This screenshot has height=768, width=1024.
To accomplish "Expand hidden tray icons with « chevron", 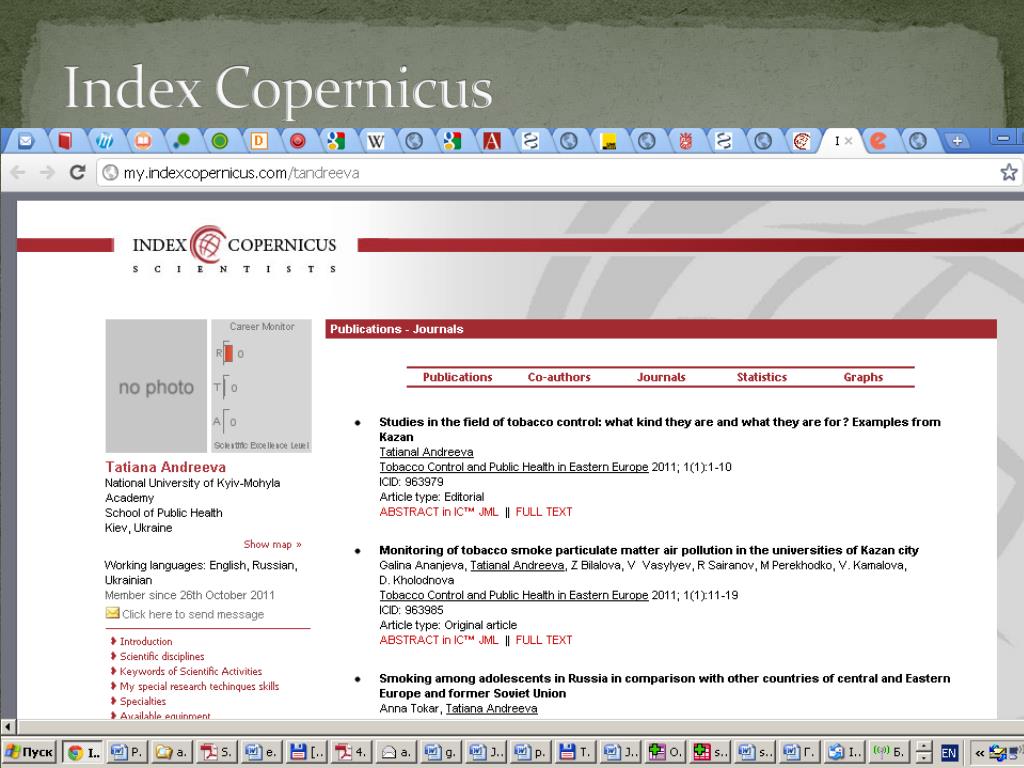I will pyautogui.click(x=980, y=753).
